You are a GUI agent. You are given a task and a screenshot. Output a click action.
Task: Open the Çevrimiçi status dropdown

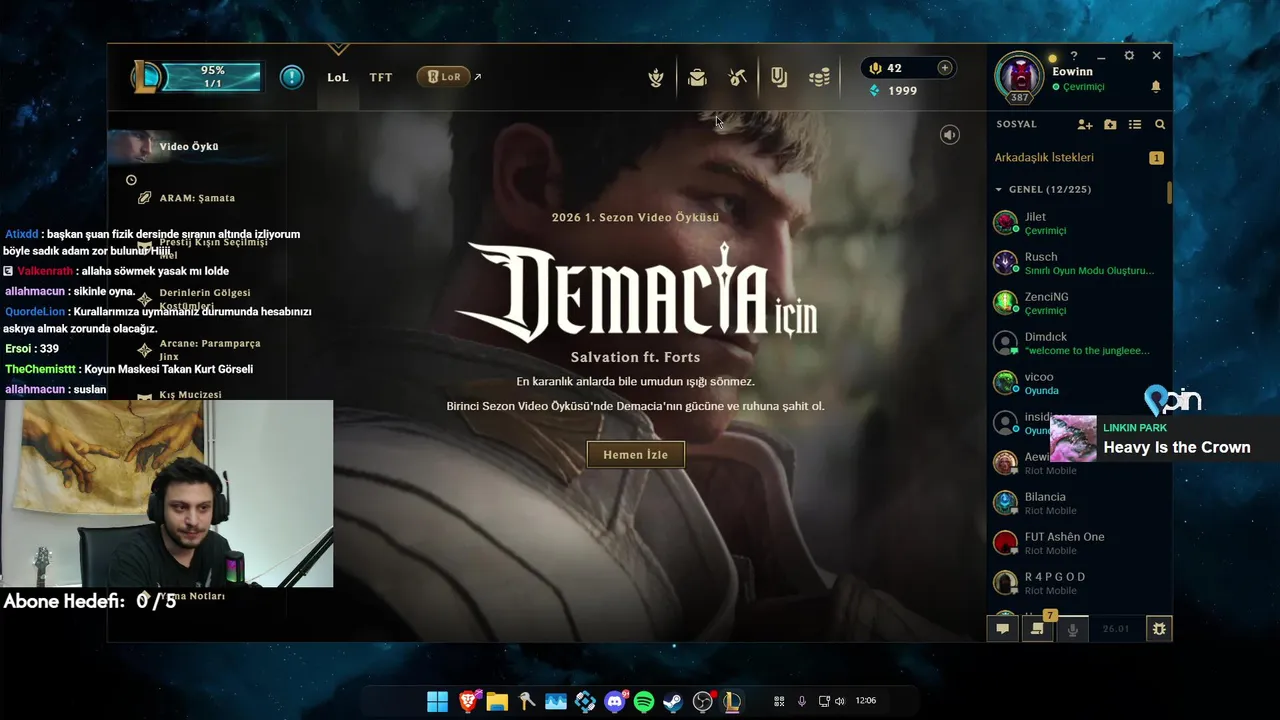pos(1078,88)
